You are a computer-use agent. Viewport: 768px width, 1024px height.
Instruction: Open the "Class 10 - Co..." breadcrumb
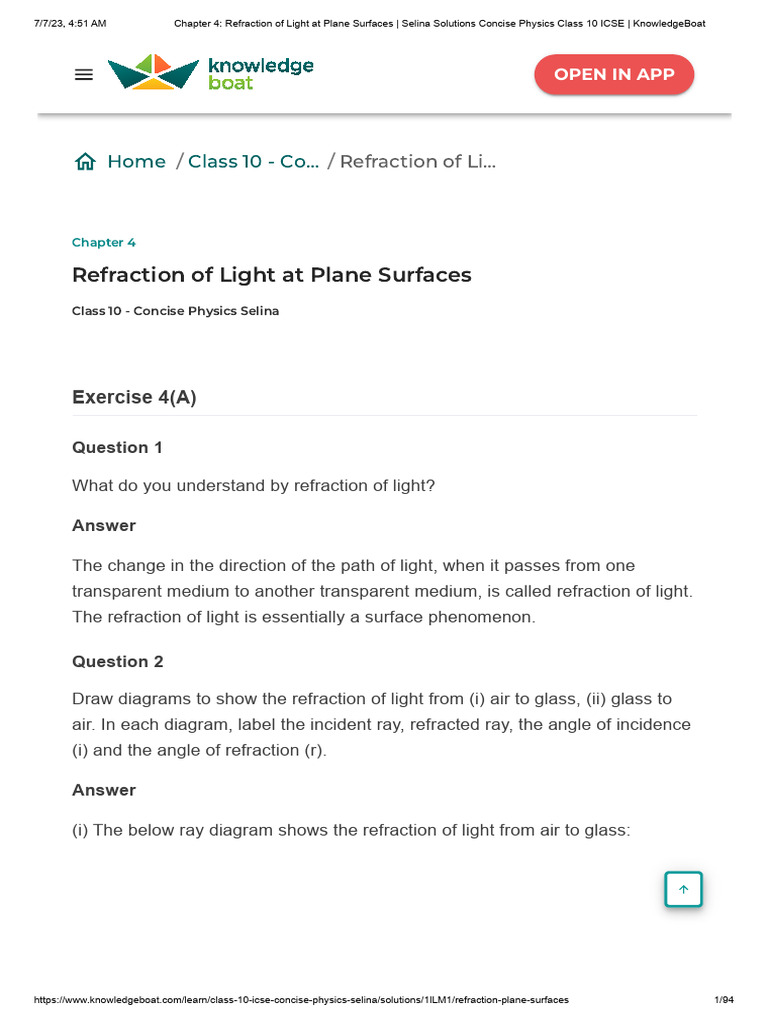coord(253,162)
